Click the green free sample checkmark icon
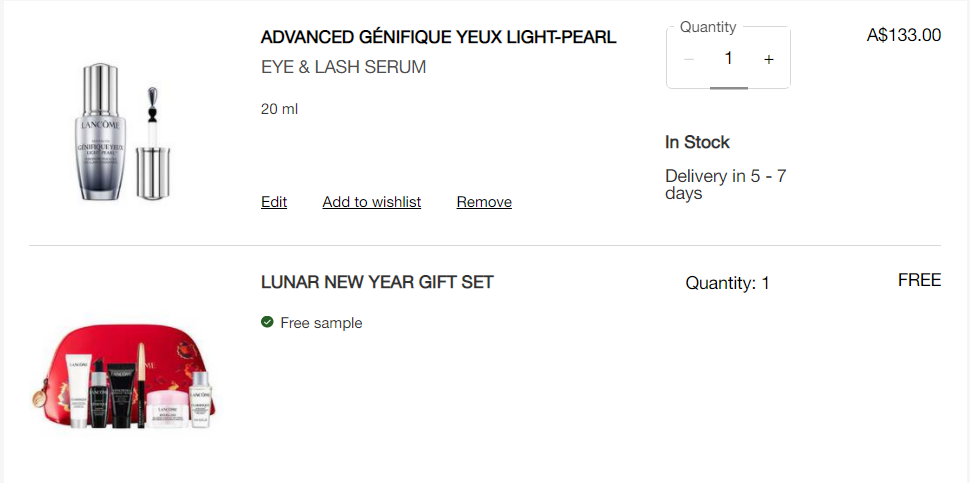This screenshot has width=970, height=483. pyautogui.click(x=267, y=322)
